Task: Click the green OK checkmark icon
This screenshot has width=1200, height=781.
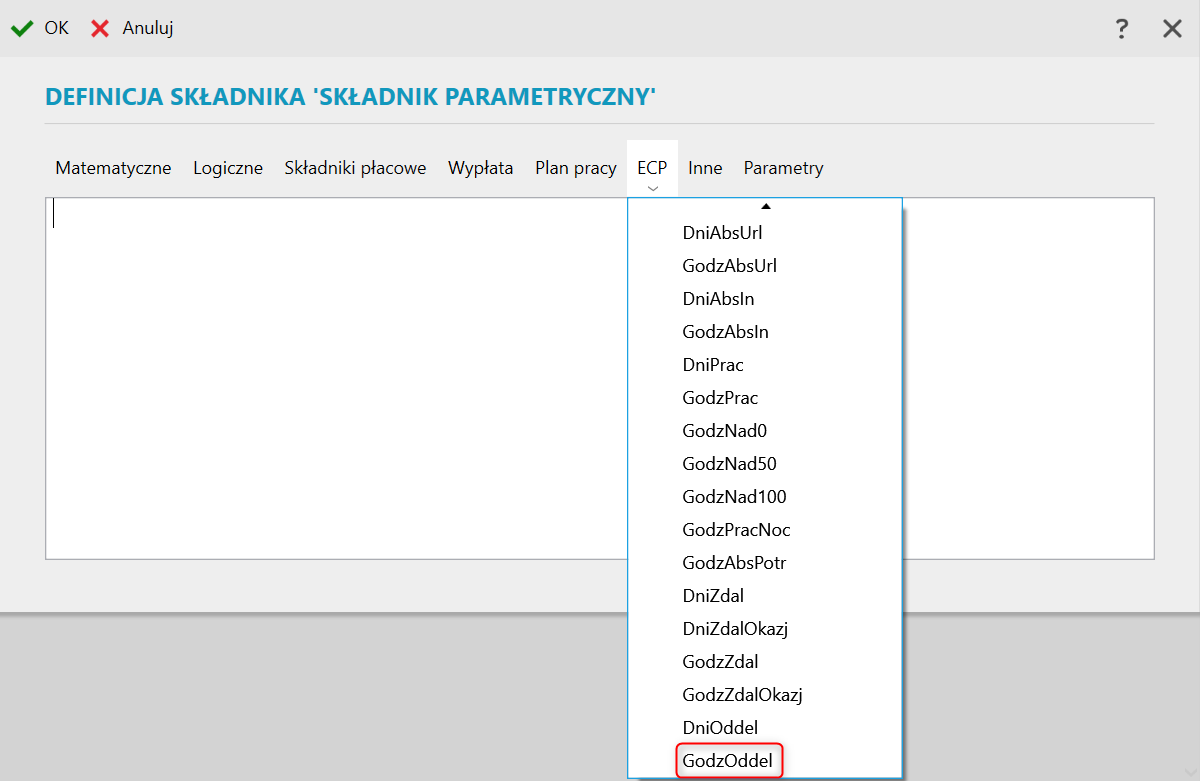Action: [x=21, y=29]
